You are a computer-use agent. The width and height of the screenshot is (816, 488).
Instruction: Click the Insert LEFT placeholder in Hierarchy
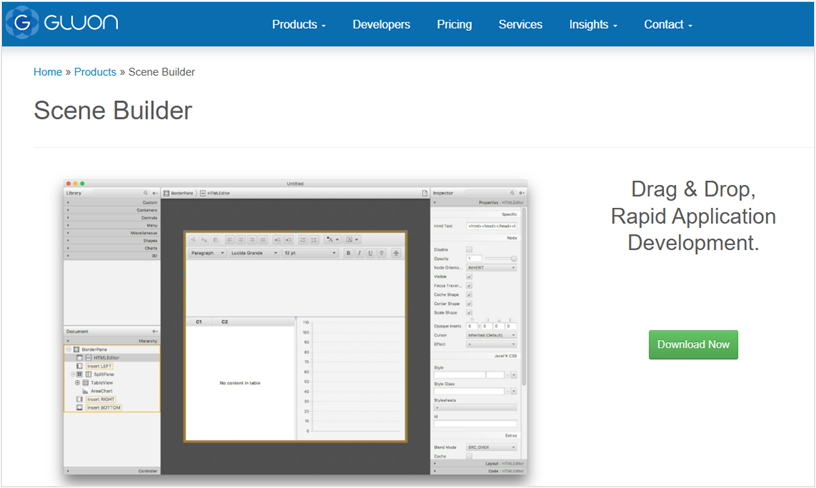[x=99, y=366]
